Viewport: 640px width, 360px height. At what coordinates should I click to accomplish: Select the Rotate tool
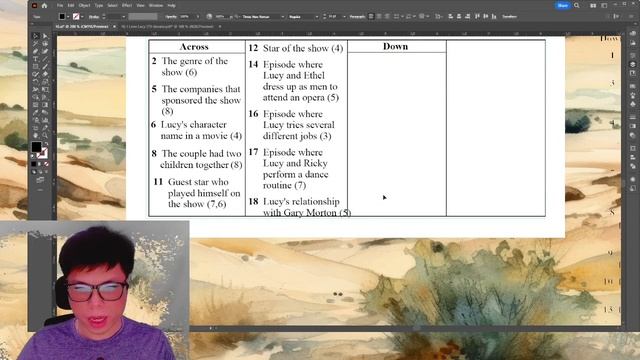[x=36, y=81]
